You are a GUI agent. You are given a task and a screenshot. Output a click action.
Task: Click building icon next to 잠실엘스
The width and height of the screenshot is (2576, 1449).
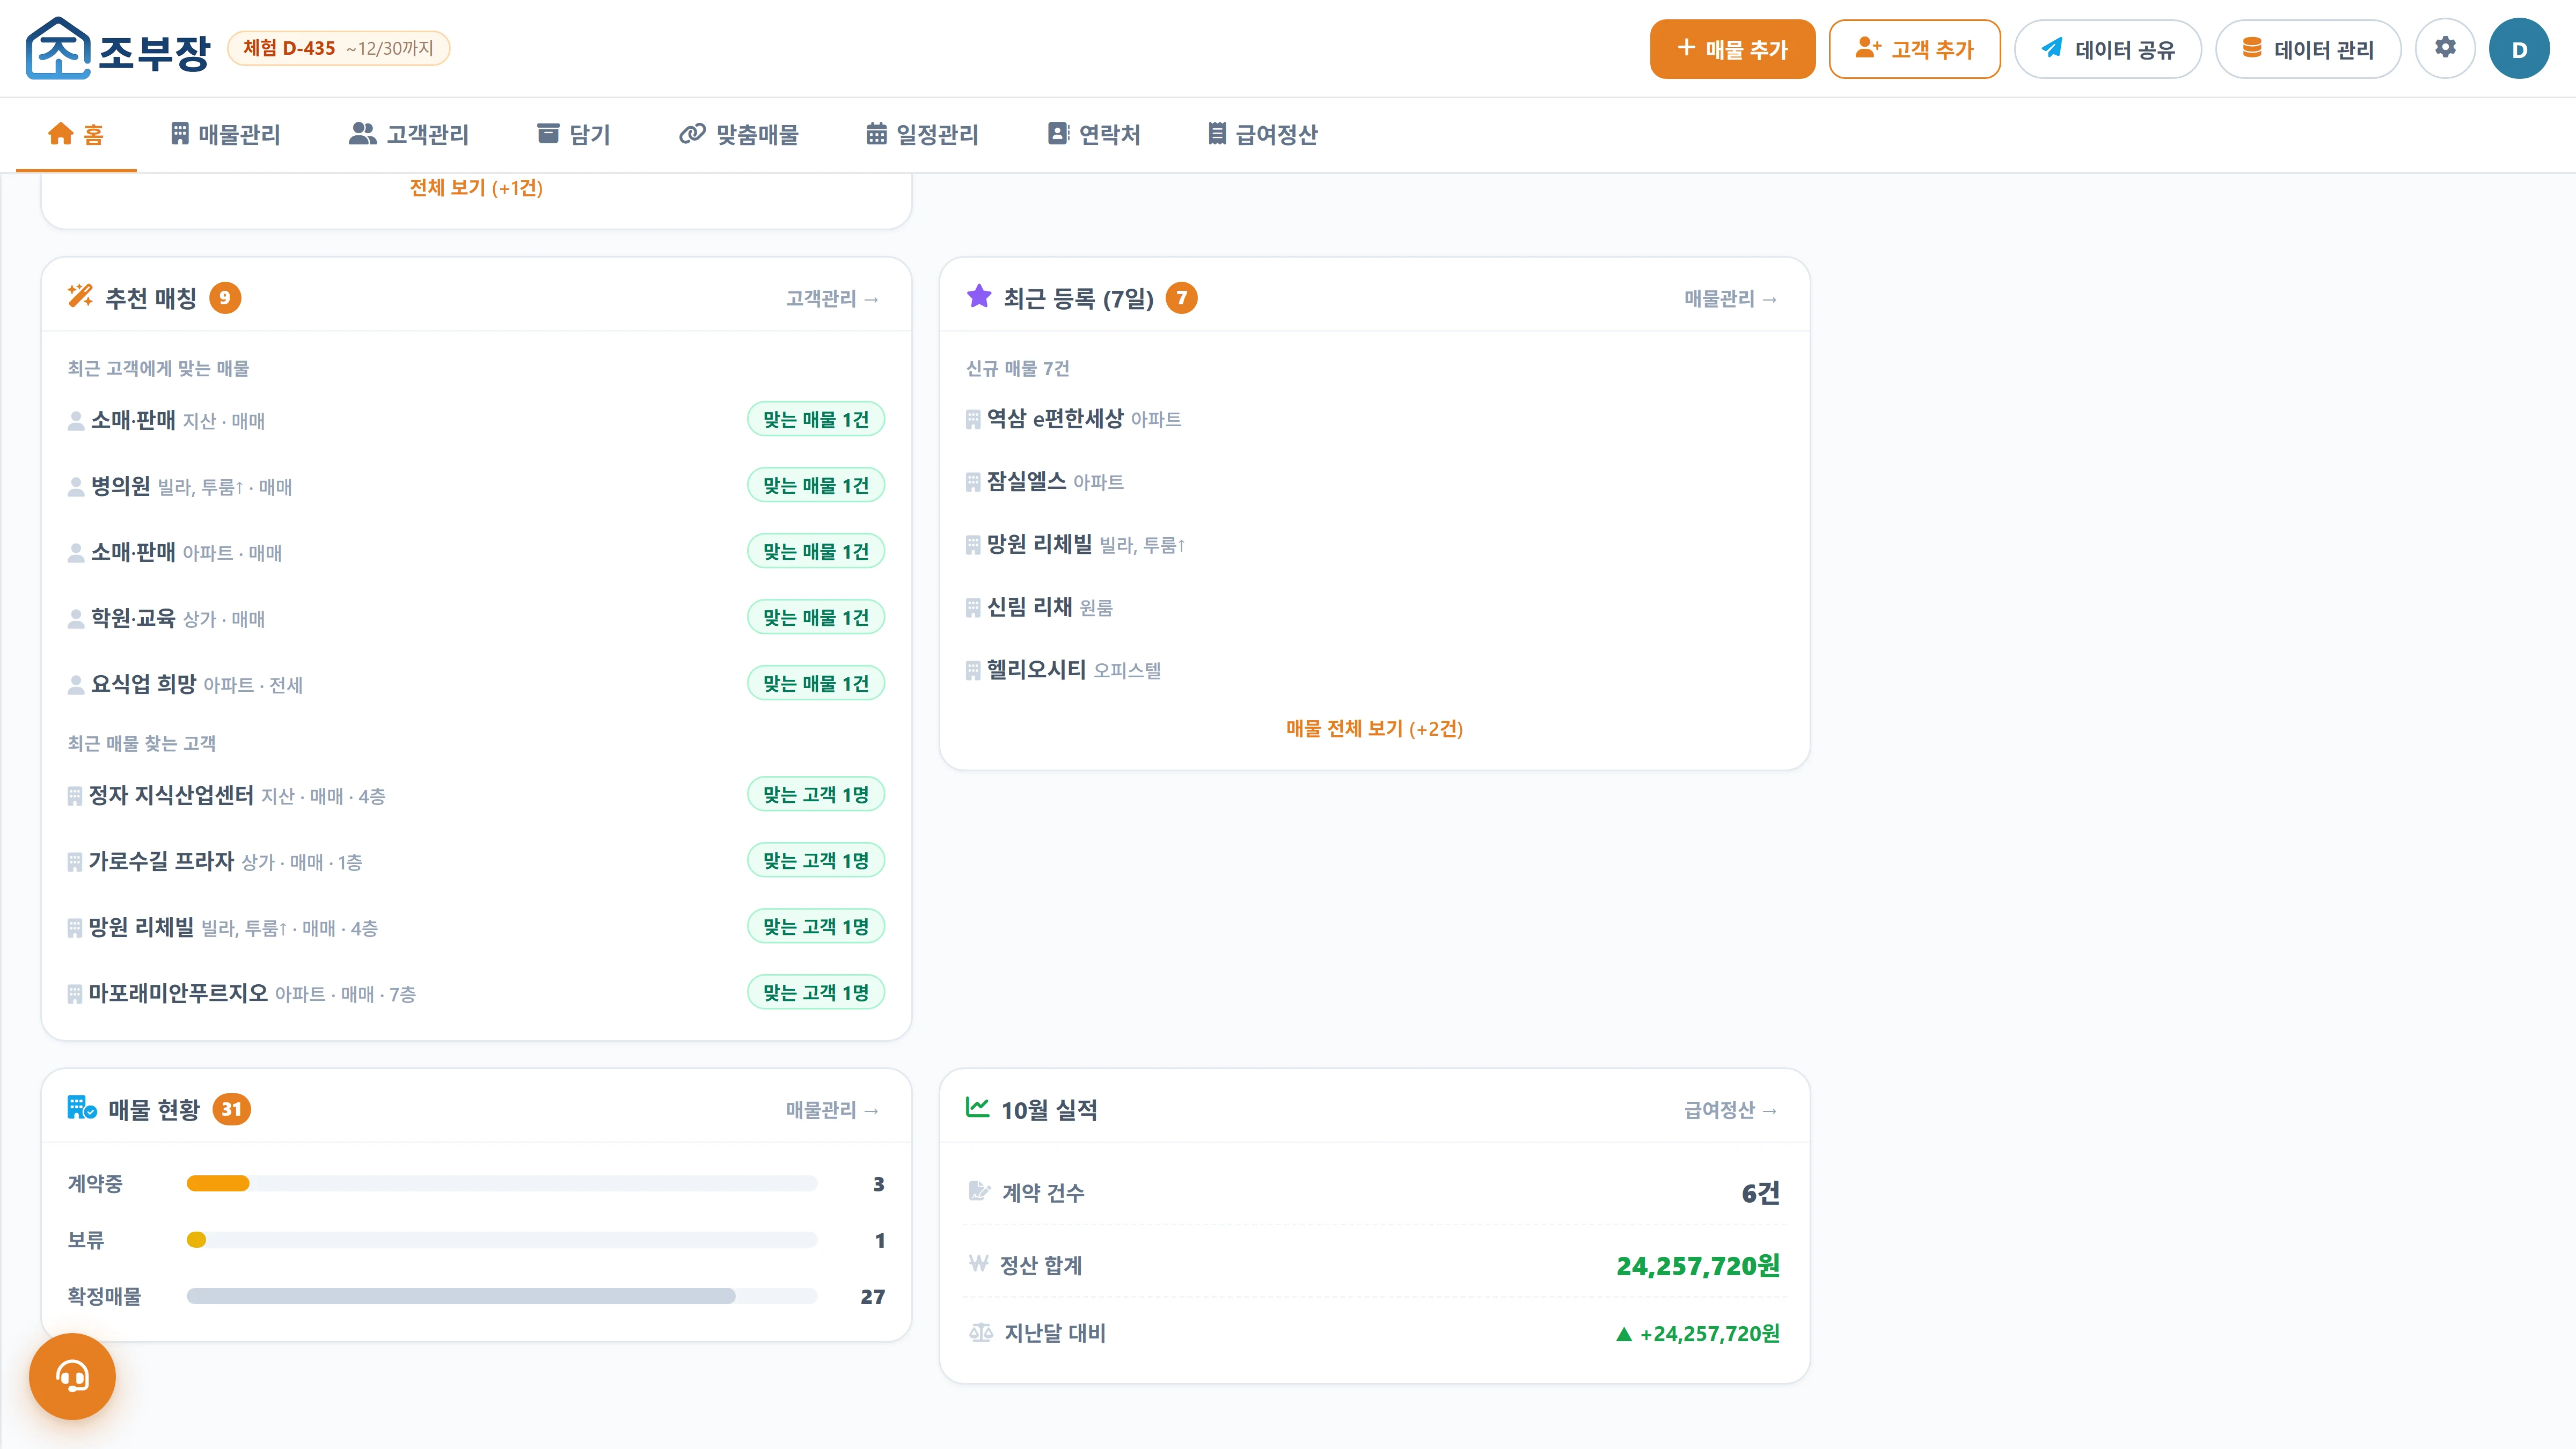pos(973,482)
